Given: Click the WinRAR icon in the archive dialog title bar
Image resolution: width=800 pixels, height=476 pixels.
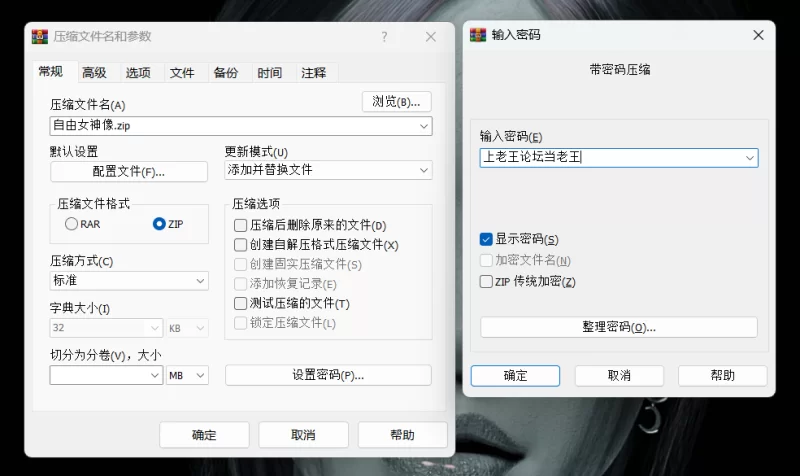Looking at the screenshot, I should (x=40, y=37).
